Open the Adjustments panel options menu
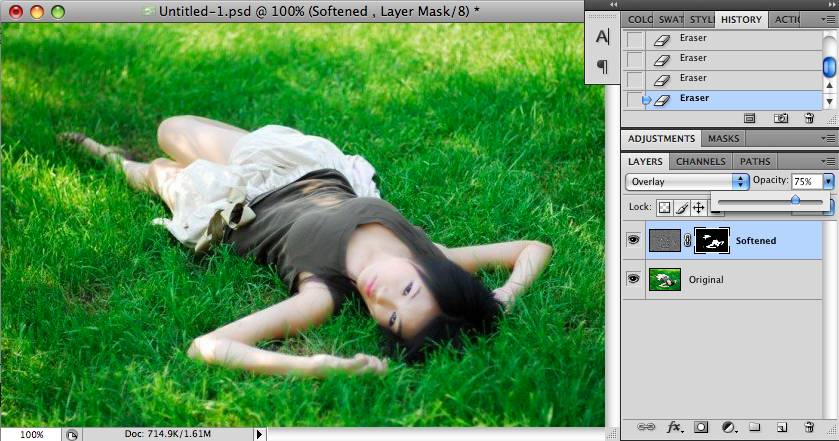Viewport: 839px width, 441px height. 828,139
